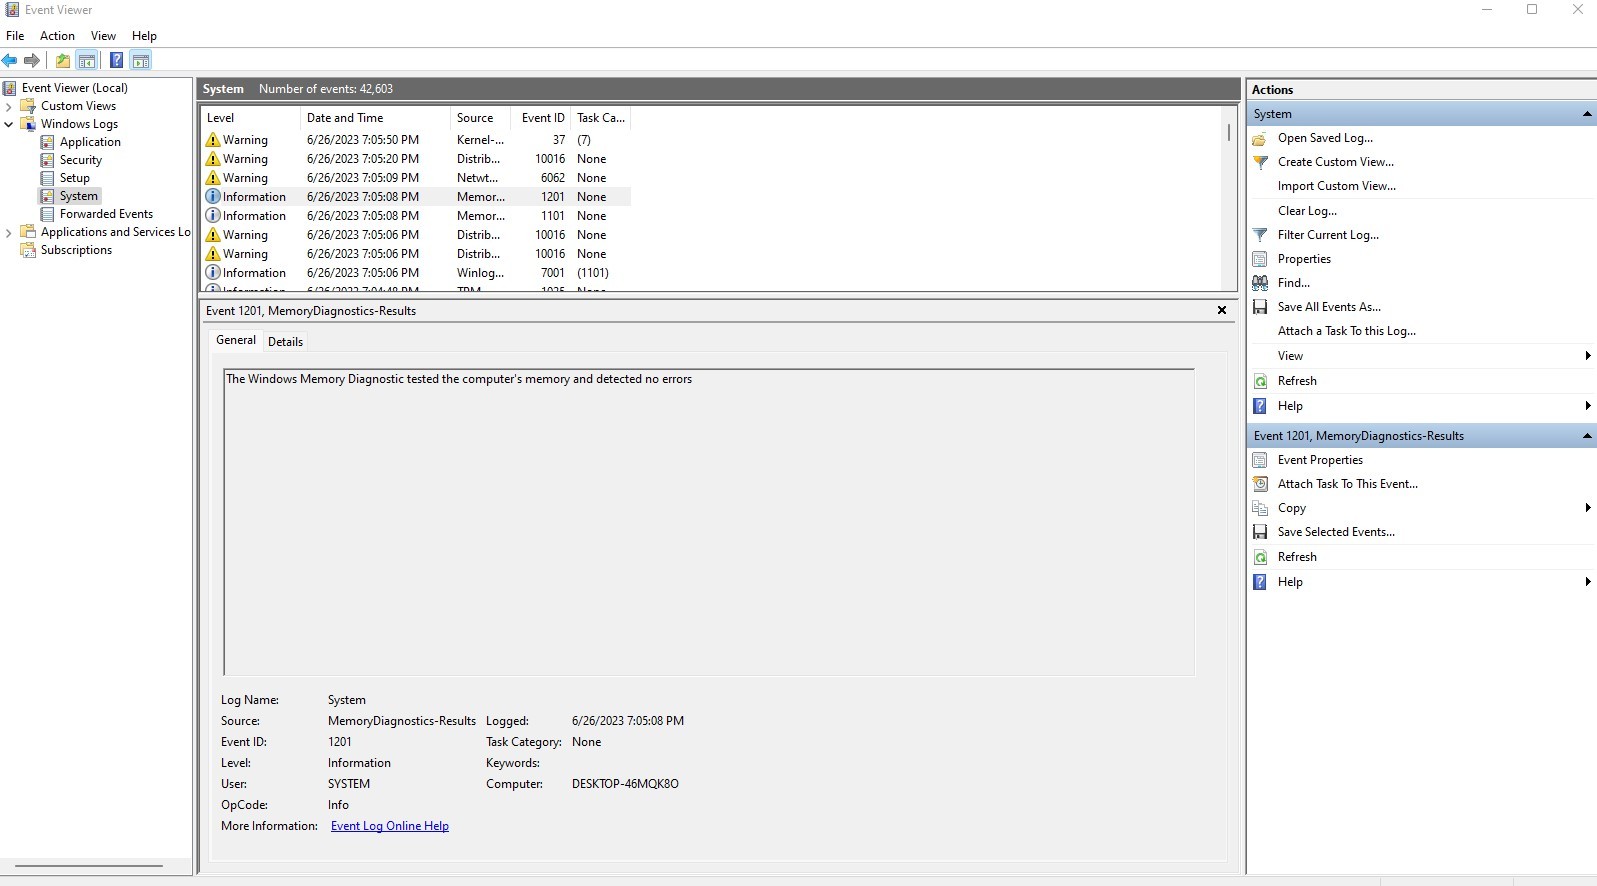Open the Help menu in menu bar

point(144,36)
